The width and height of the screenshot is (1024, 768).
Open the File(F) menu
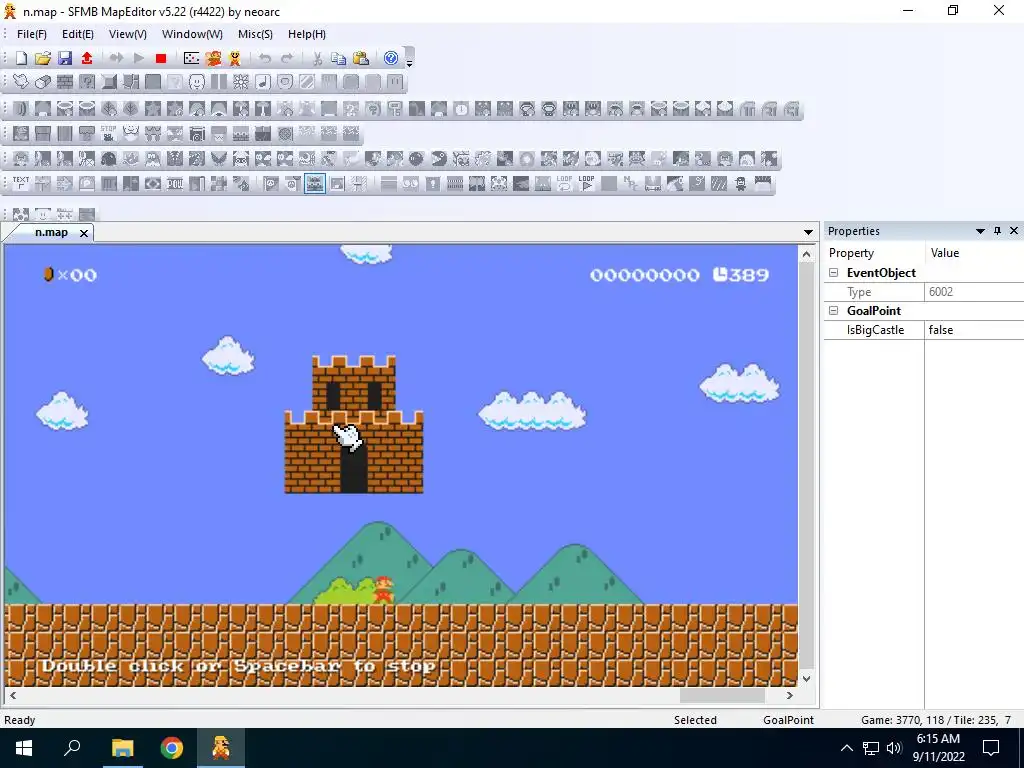pos(31,34)
